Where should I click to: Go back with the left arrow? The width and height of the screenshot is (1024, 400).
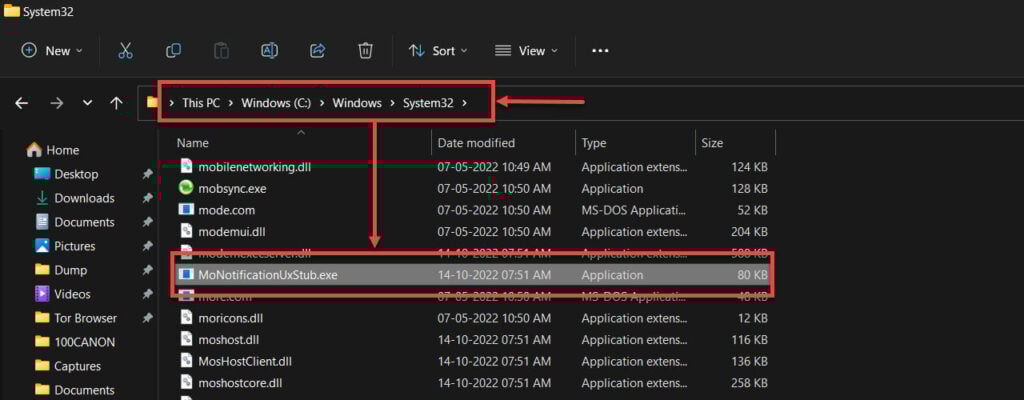coord(22,103)
